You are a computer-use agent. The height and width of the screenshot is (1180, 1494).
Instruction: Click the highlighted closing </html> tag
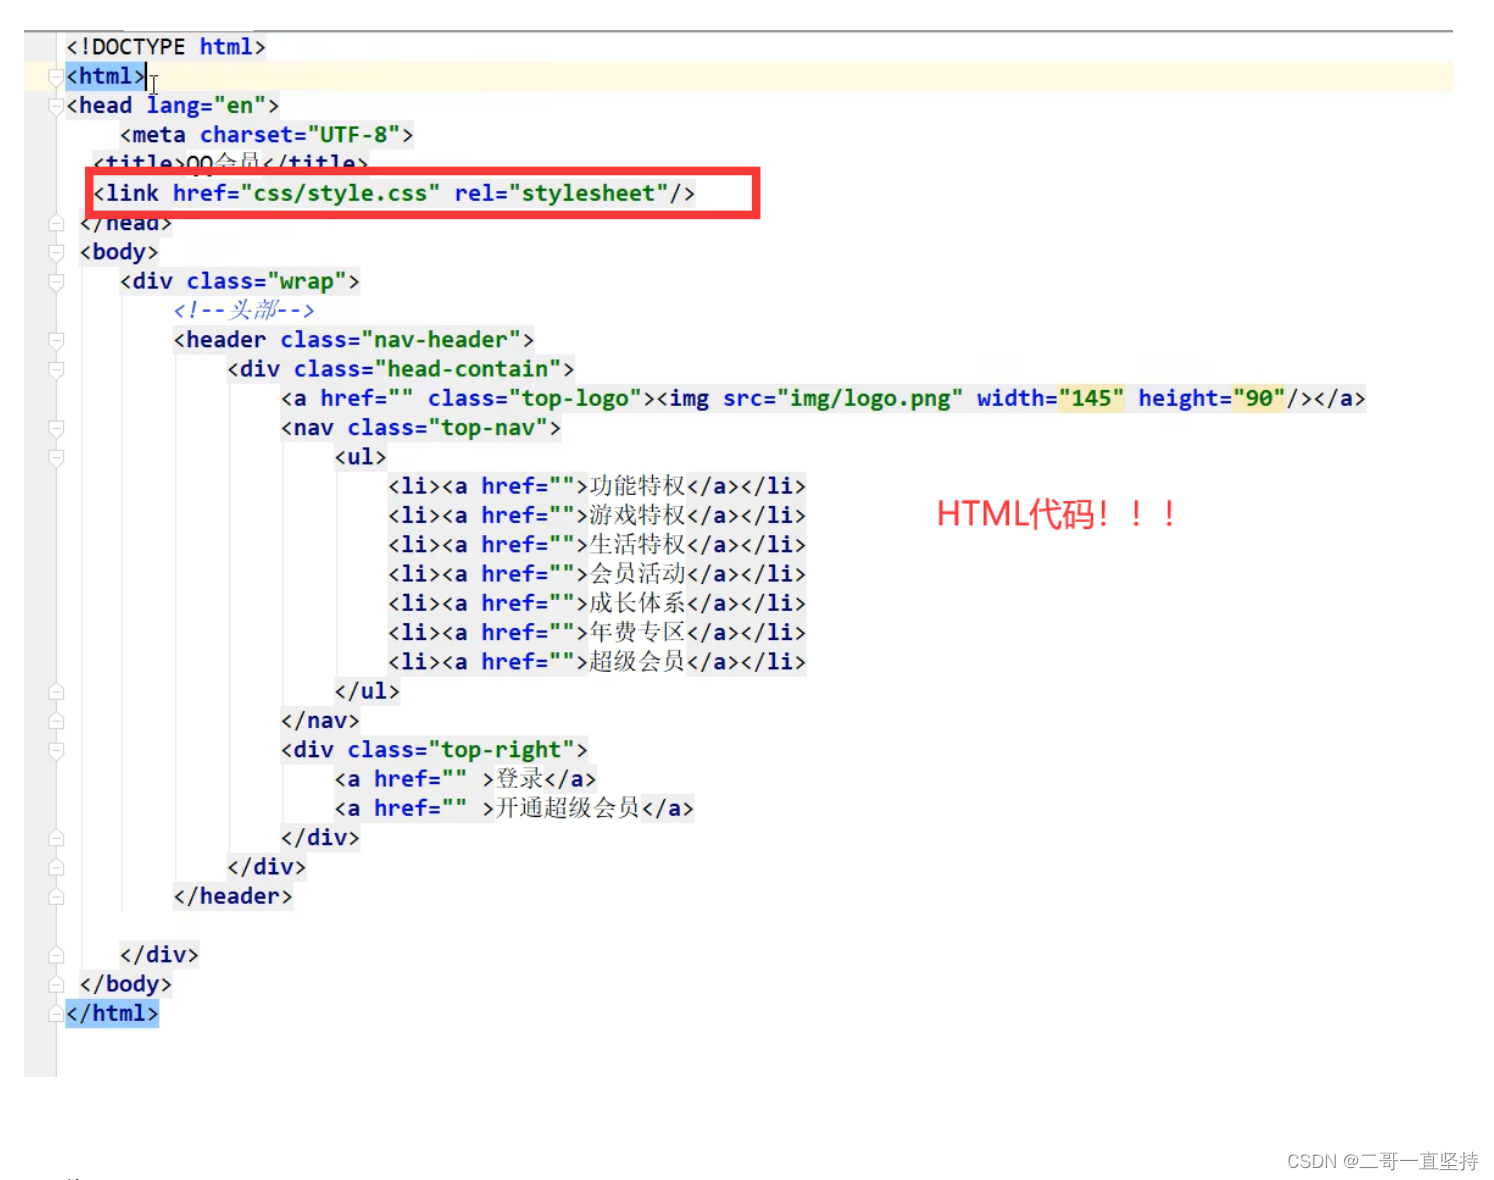point(112,1013)
